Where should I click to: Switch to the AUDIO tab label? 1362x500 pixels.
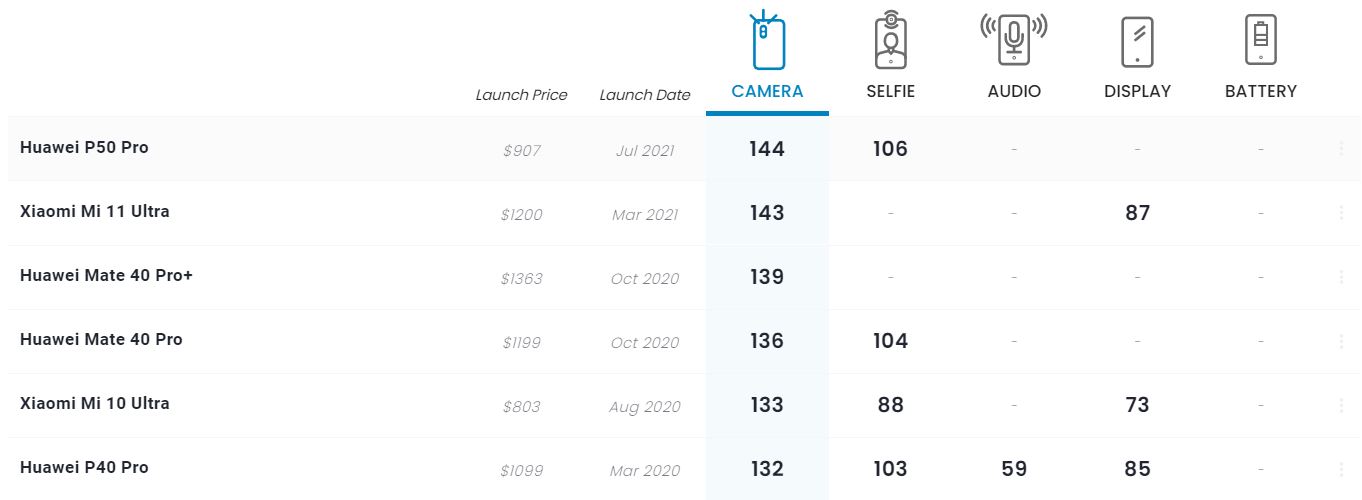coord(1014,91)
